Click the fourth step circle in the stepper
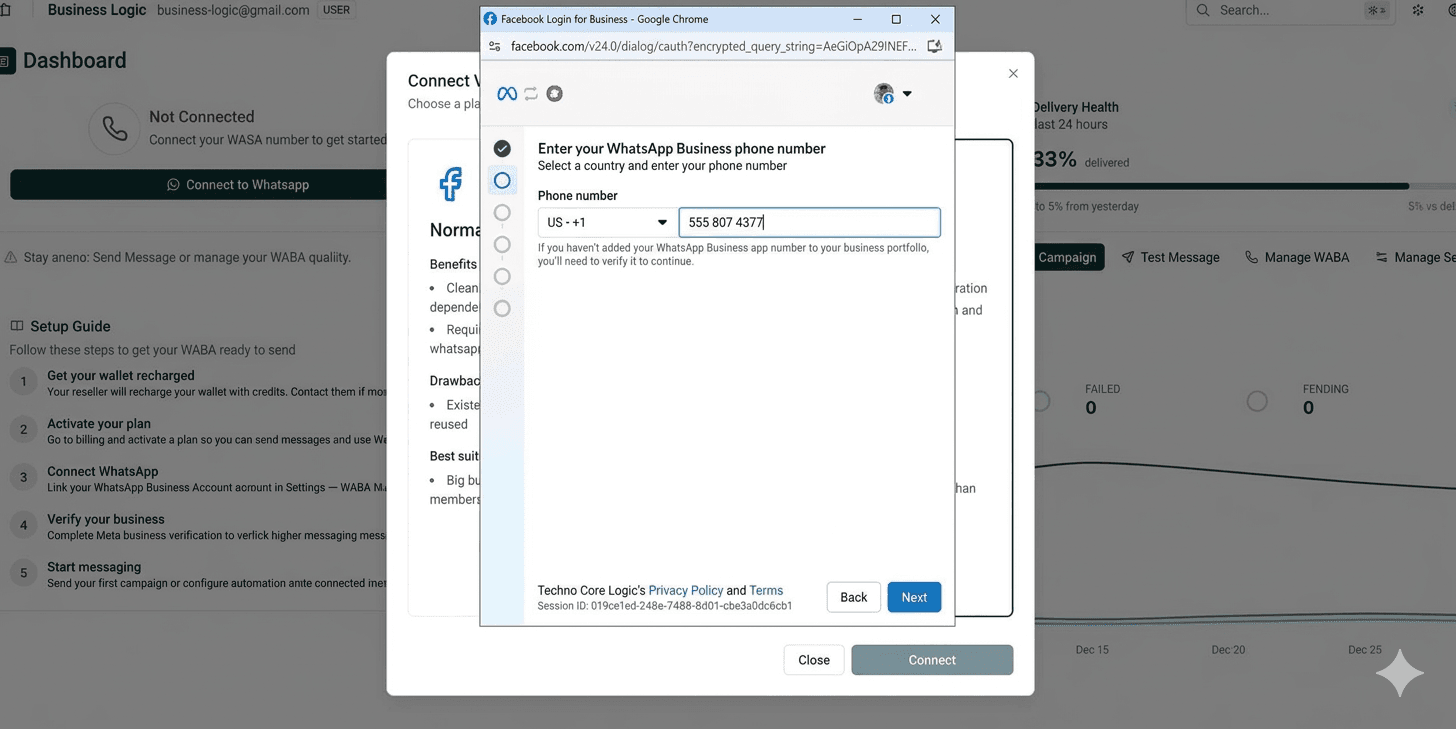The image size is (1456, 729). coord(502,244)
